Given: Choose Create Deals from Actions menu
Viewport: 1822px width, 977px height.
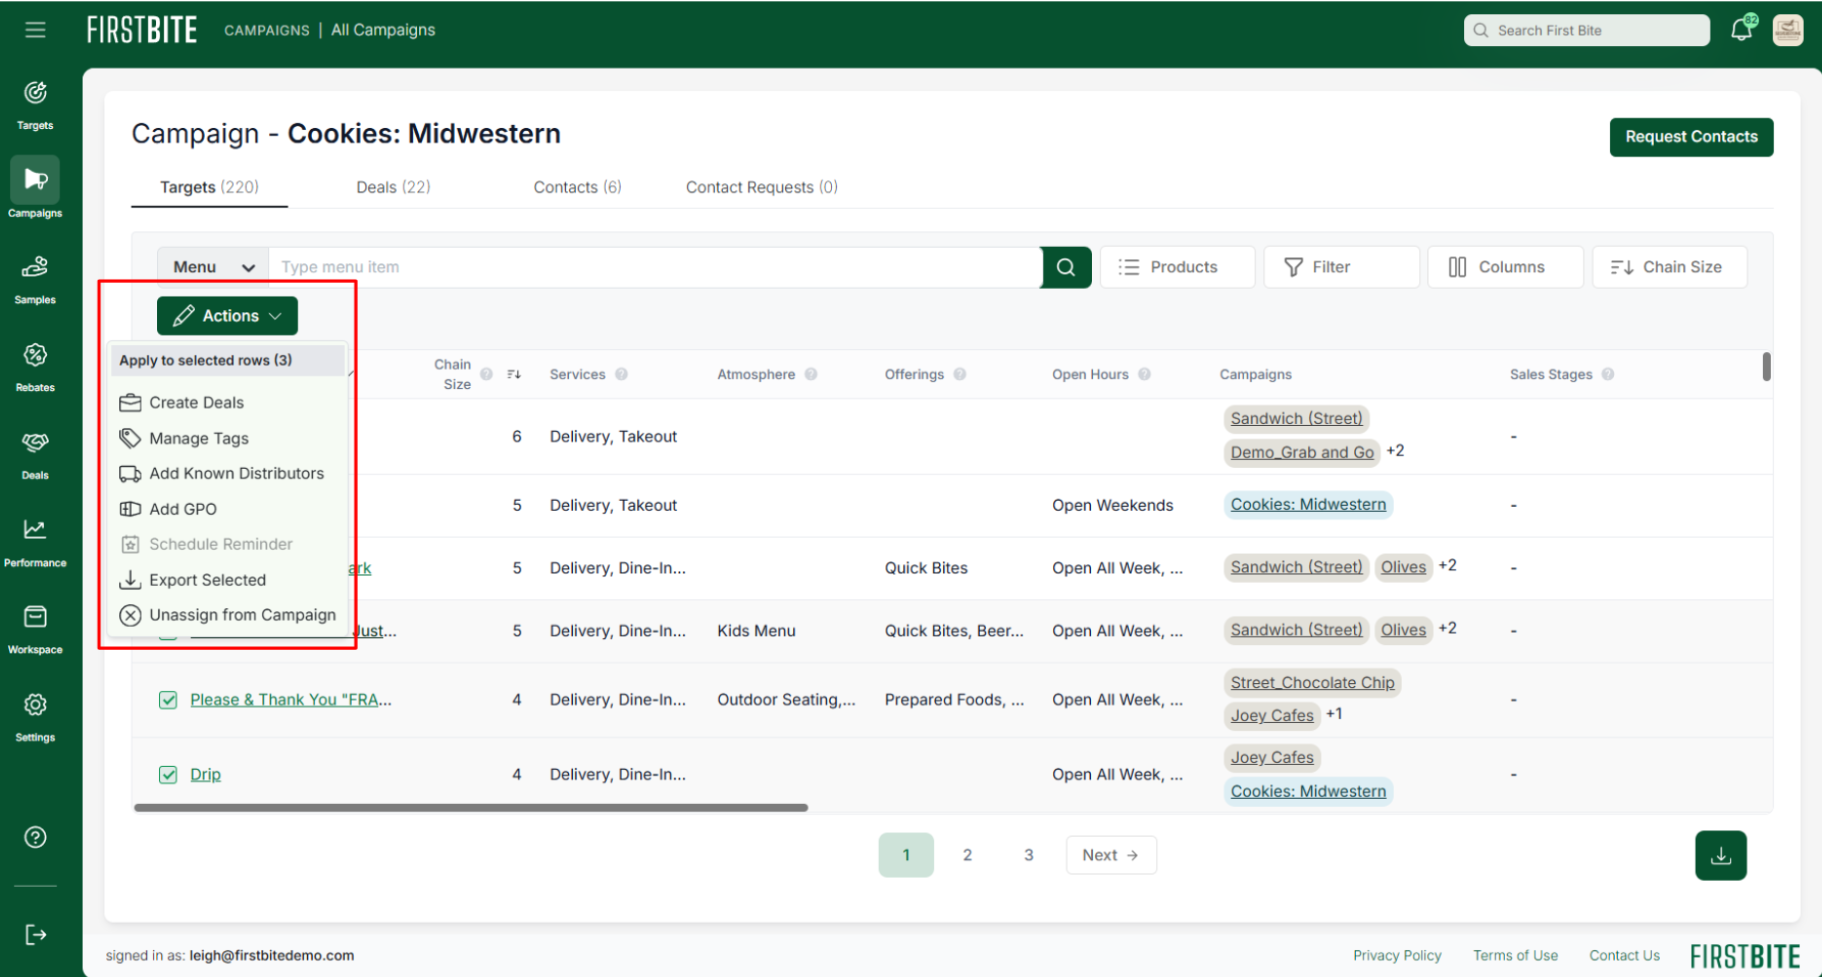Looking at the screenshot, I should 227,403.
